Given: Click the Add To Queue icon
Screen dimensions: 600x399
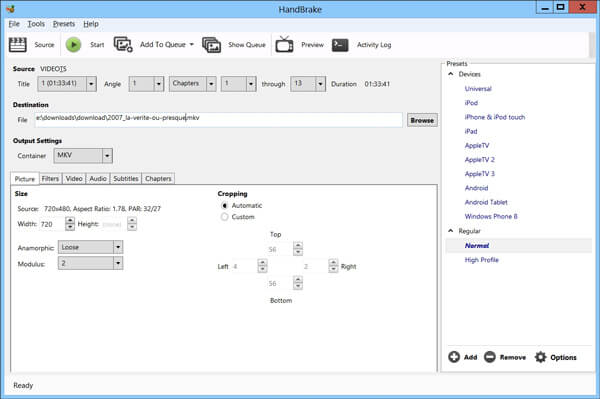Looking at the screenshot, I should point(123,44).
